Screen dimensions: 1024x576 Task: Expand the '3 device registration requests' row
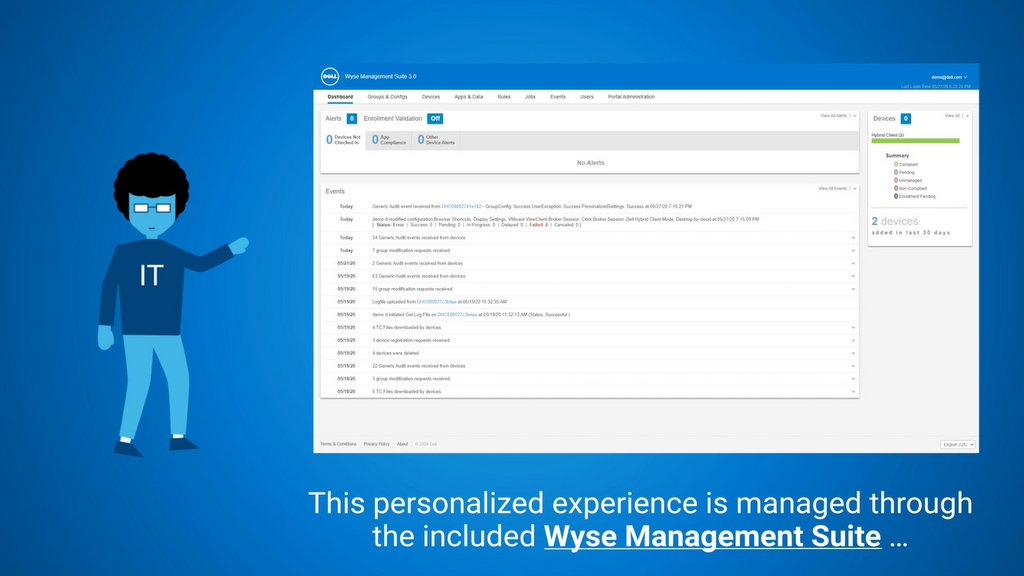point(853,340)
